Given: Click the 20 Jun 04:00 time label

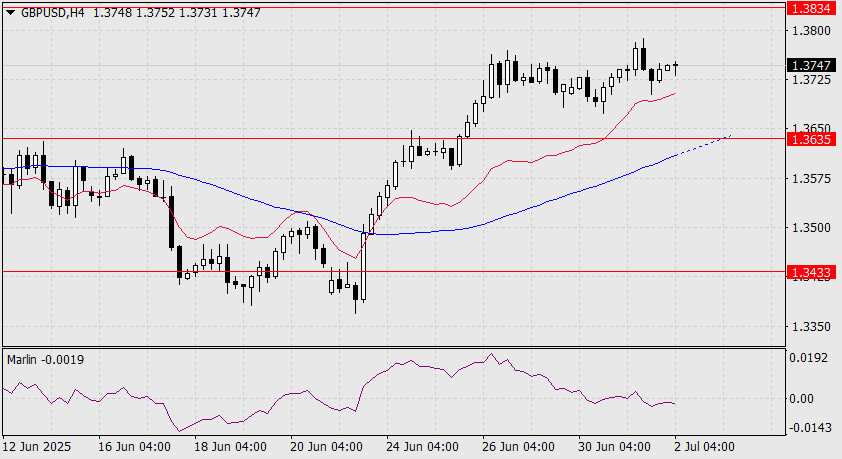Looking at the screenshot, I should point(326,447).
